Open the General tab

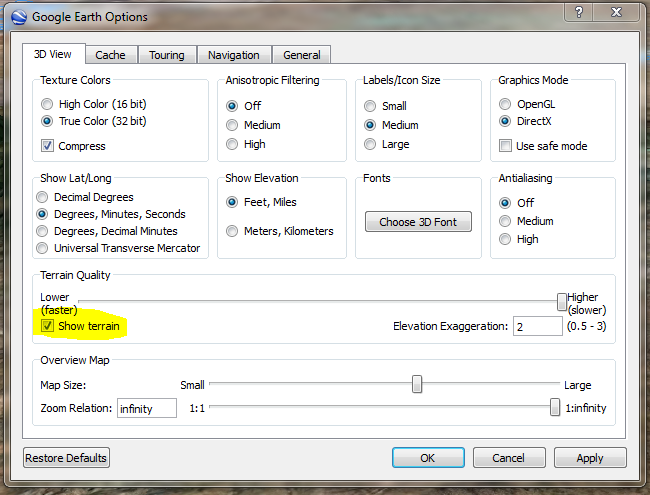(301, 55)
